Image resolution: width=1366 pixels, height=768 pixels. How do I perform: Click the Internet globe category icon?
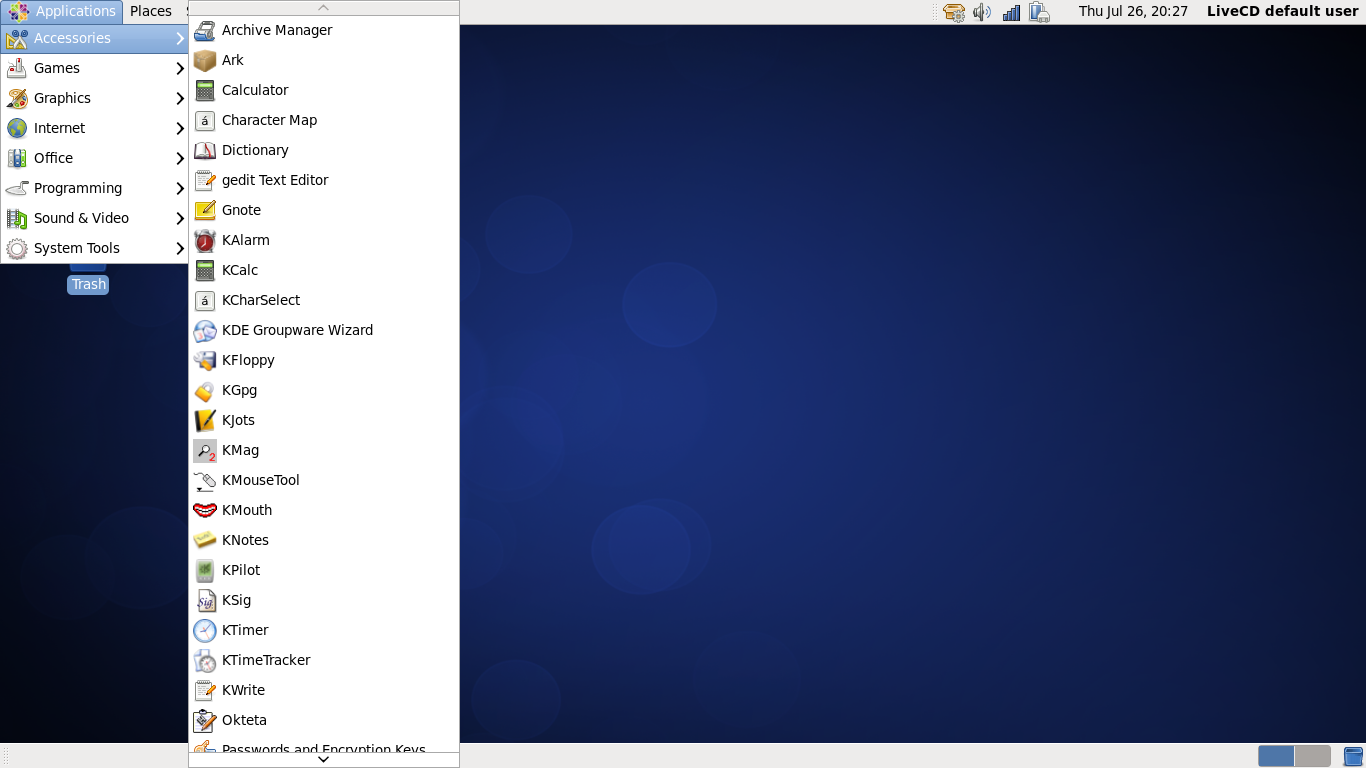(x=17, y=128)
